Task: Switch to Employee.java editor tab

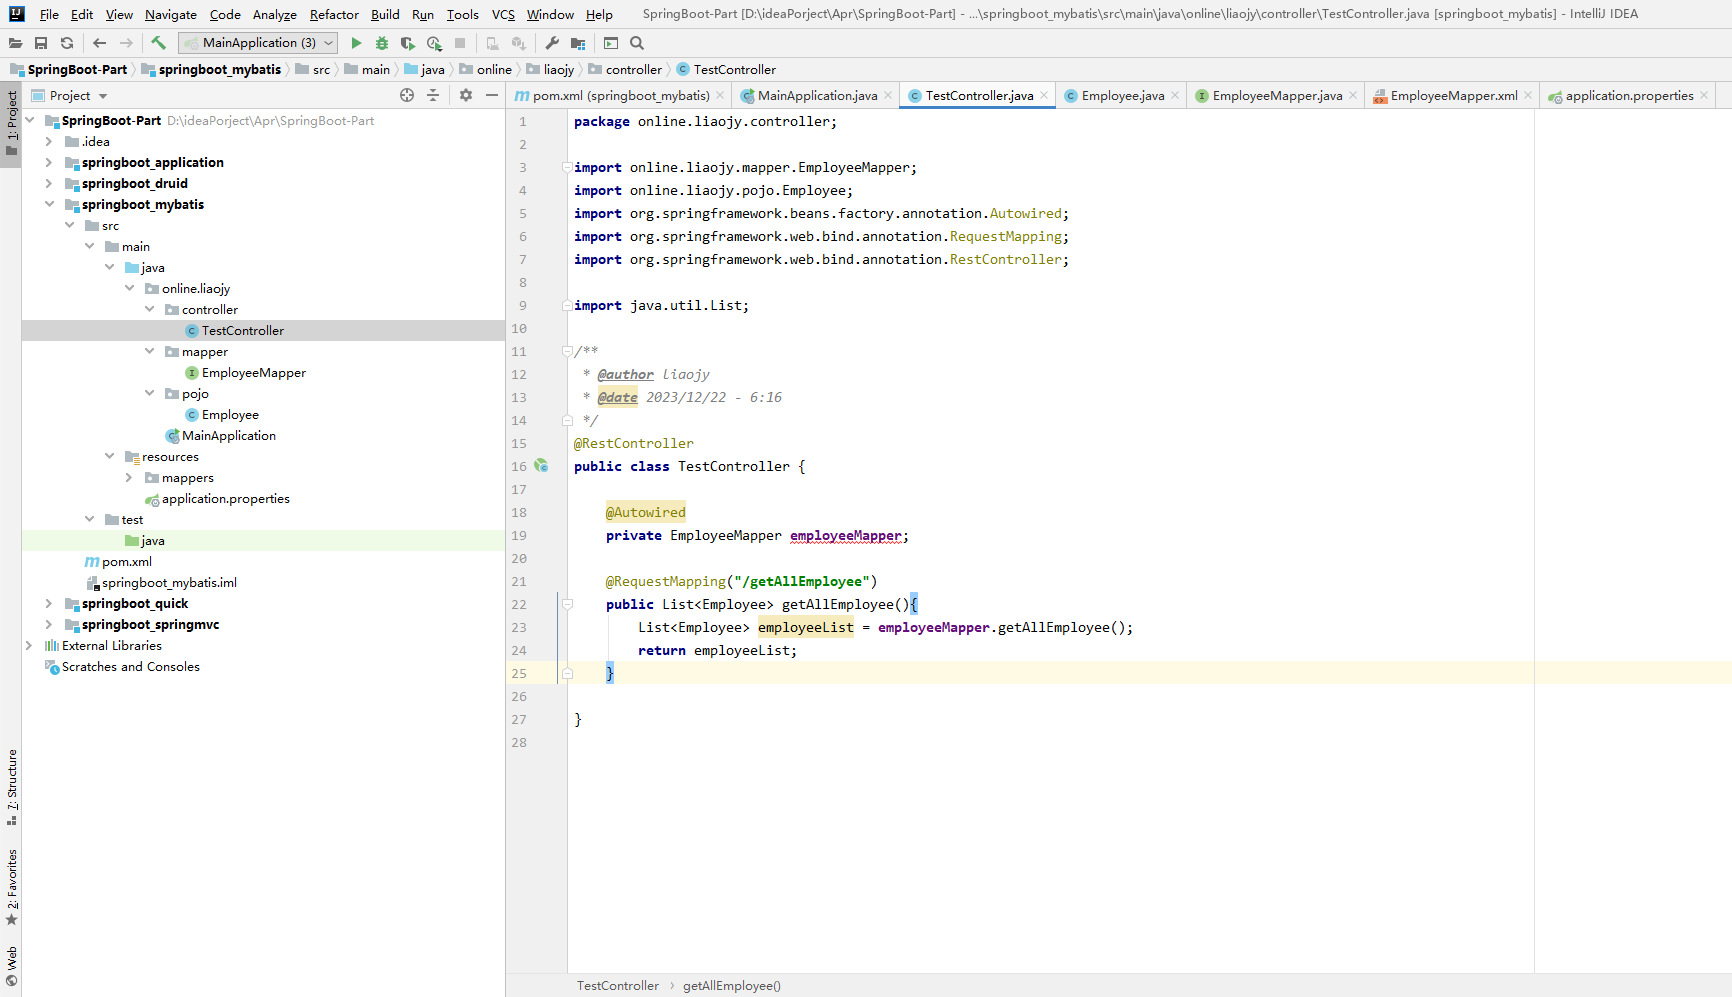Action: tap(1122, 95)
